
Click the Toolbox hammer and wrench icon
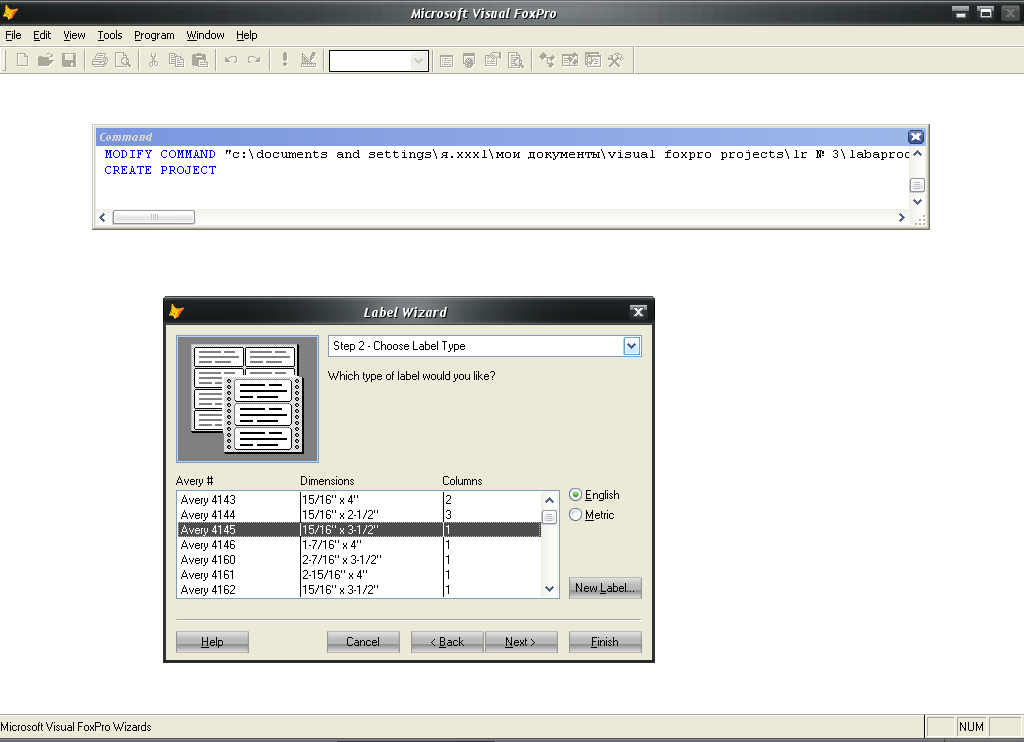616,61
